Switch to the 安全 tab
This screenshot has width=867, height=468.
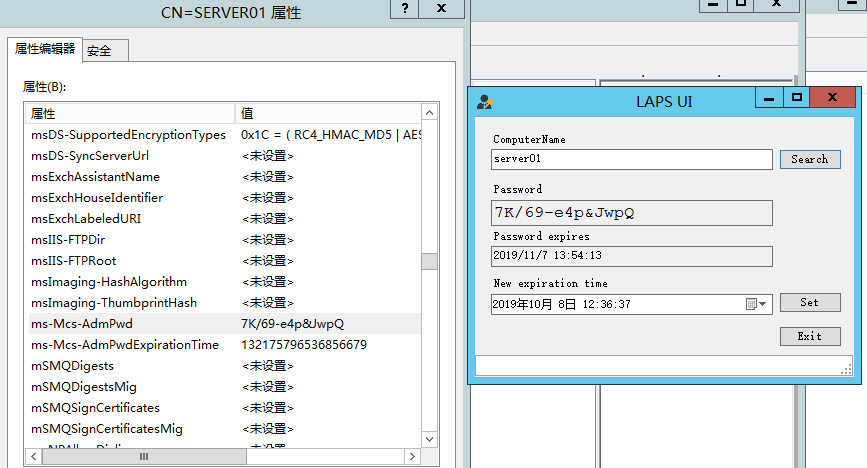pos(105,51)
